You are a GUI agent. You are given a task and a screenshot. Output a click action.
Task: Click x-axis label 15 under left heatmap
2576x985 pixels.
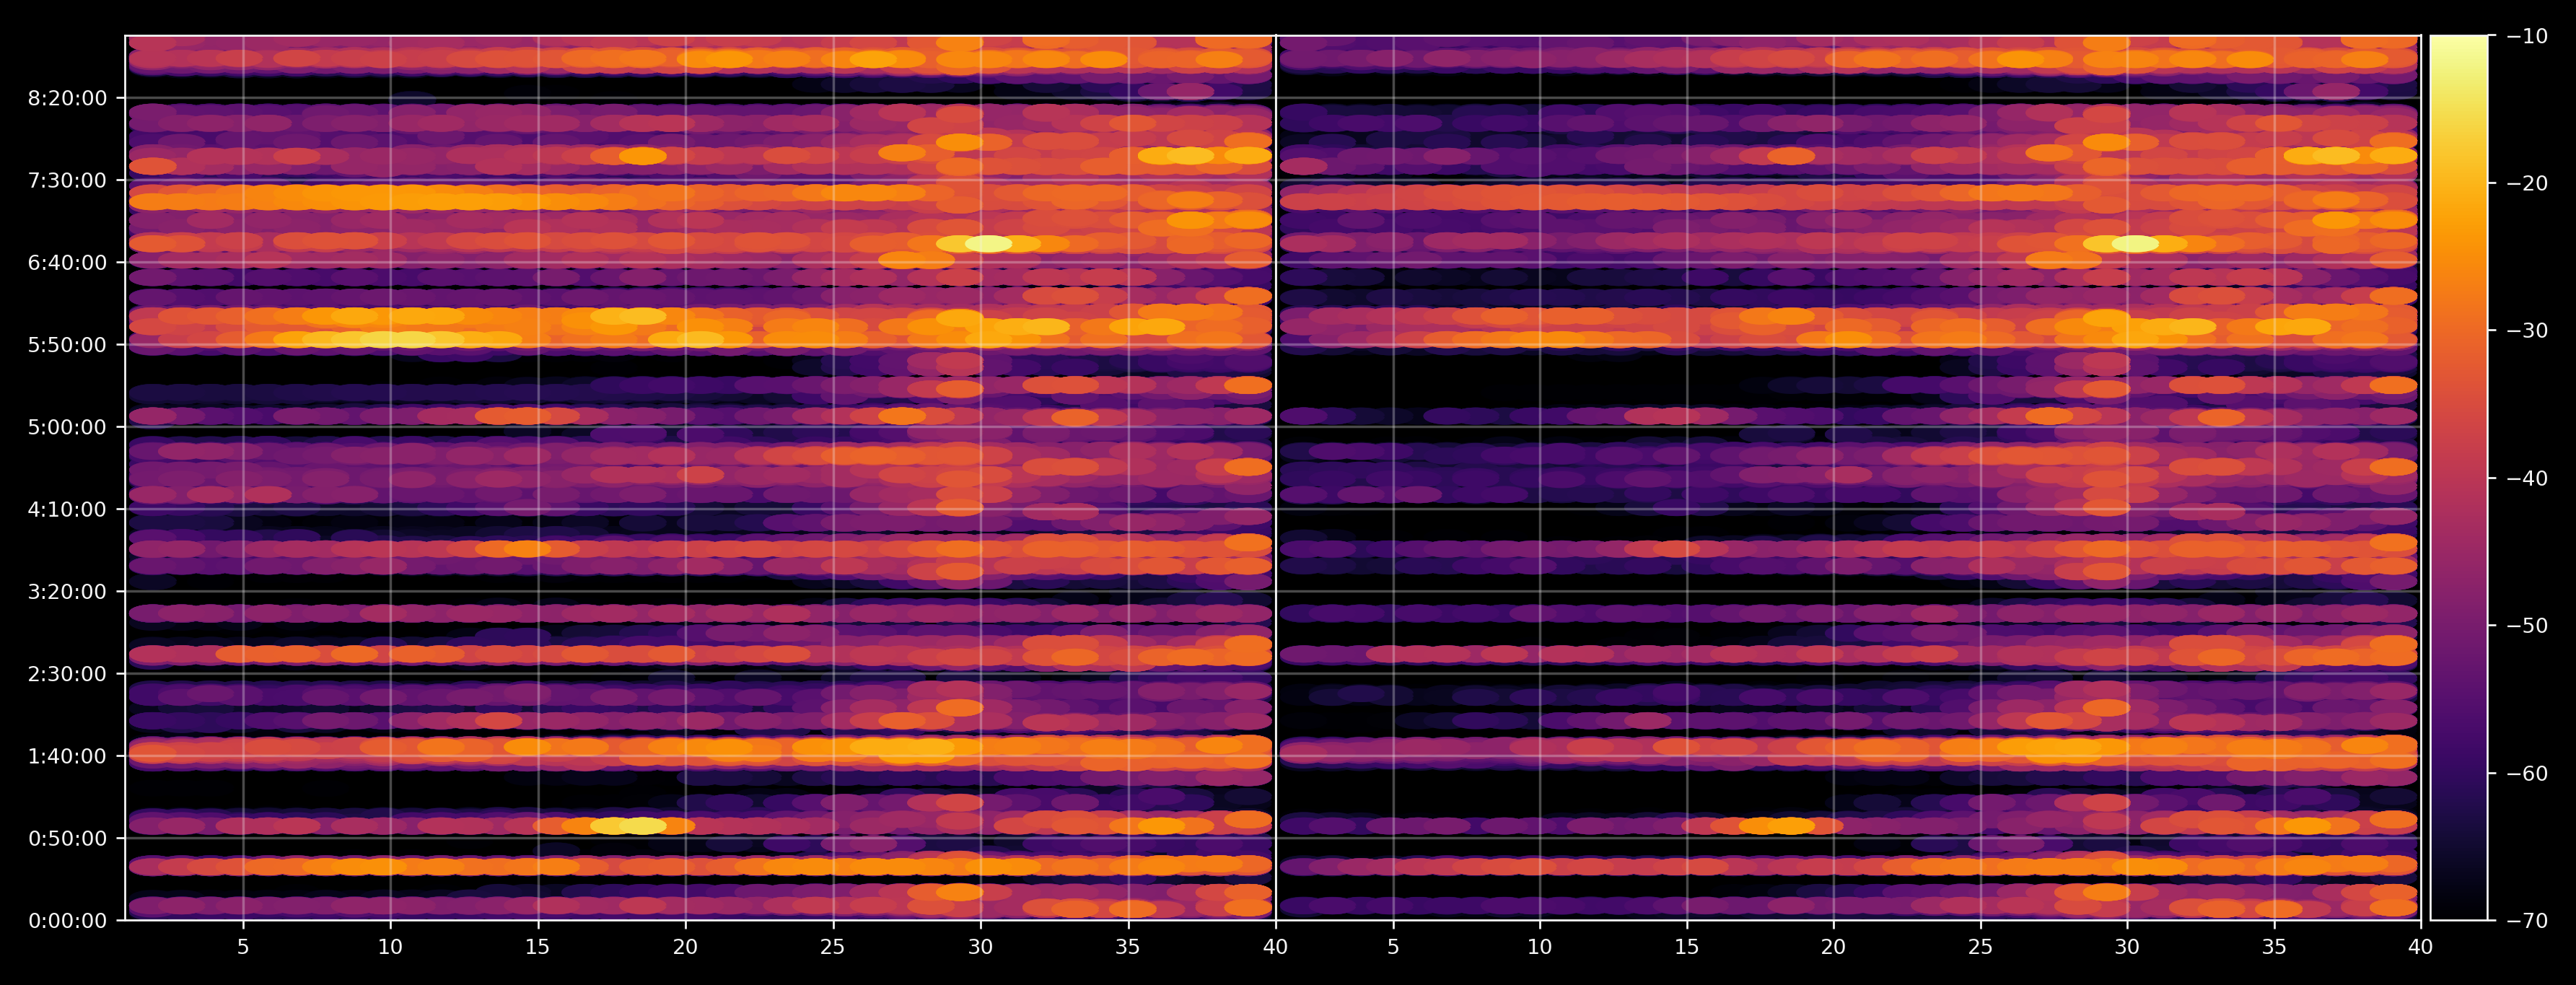(x=537, y=947)
